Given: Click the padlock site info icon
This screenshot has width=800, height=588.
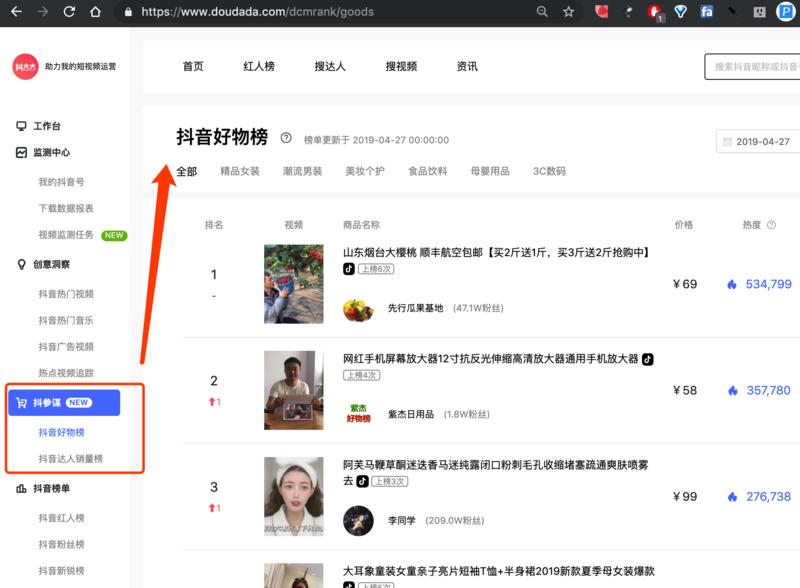Looking at the screenshot, I should click(x=128, y=12).
